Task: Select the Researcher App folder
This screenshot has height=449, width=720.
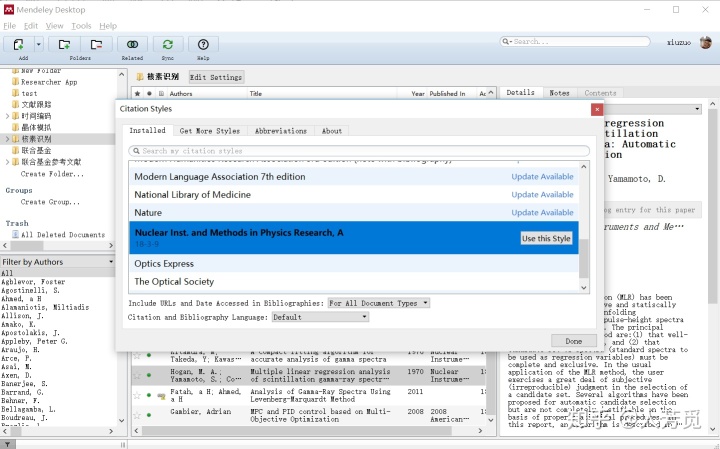Action: (49, 82)
